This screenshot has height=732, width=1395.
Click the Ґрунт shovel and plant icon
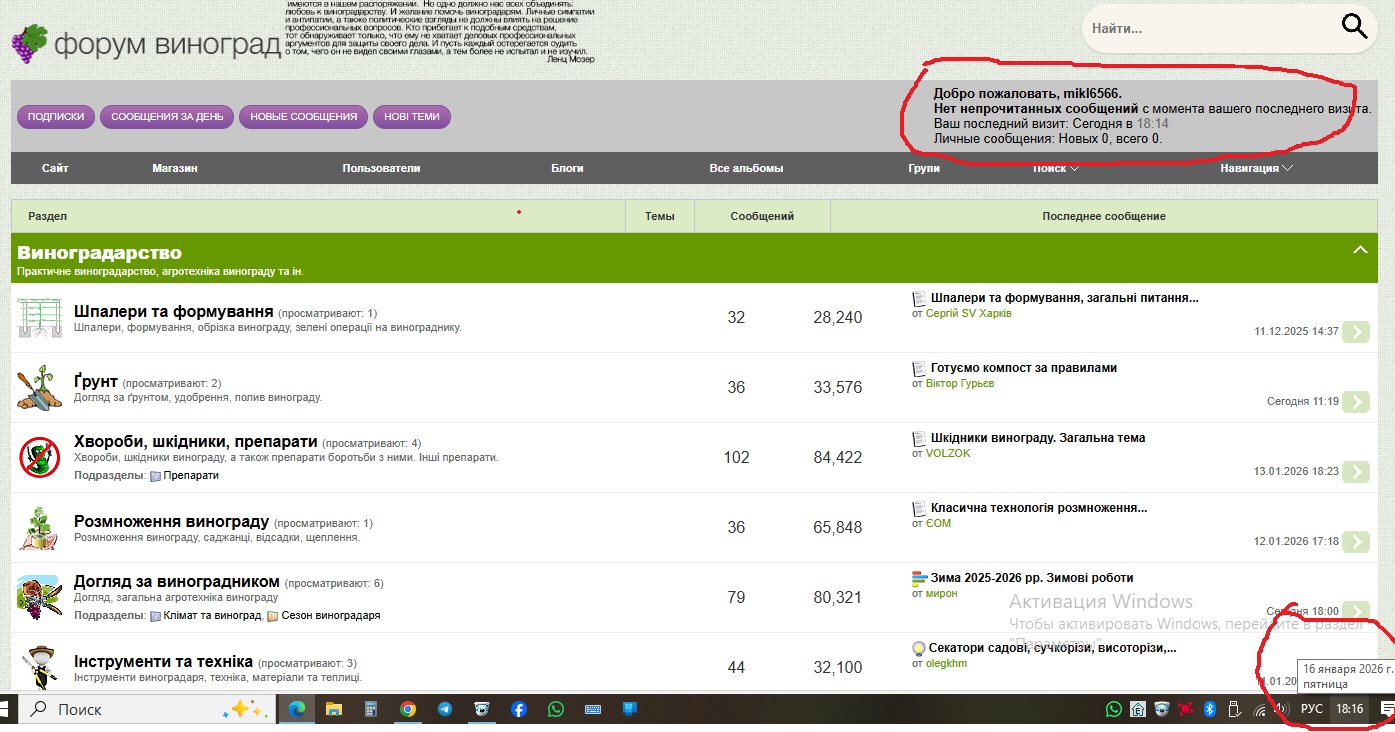point(40,388)
